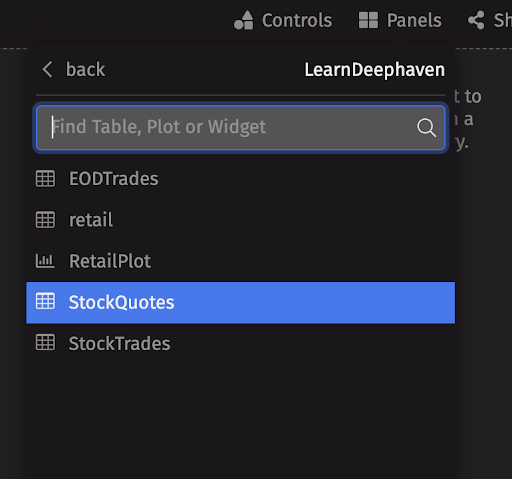Select the highlighted StockQuotes entry
Viewport: 512px width, 479px height.
pyautogui.click(x=240, y=303)
